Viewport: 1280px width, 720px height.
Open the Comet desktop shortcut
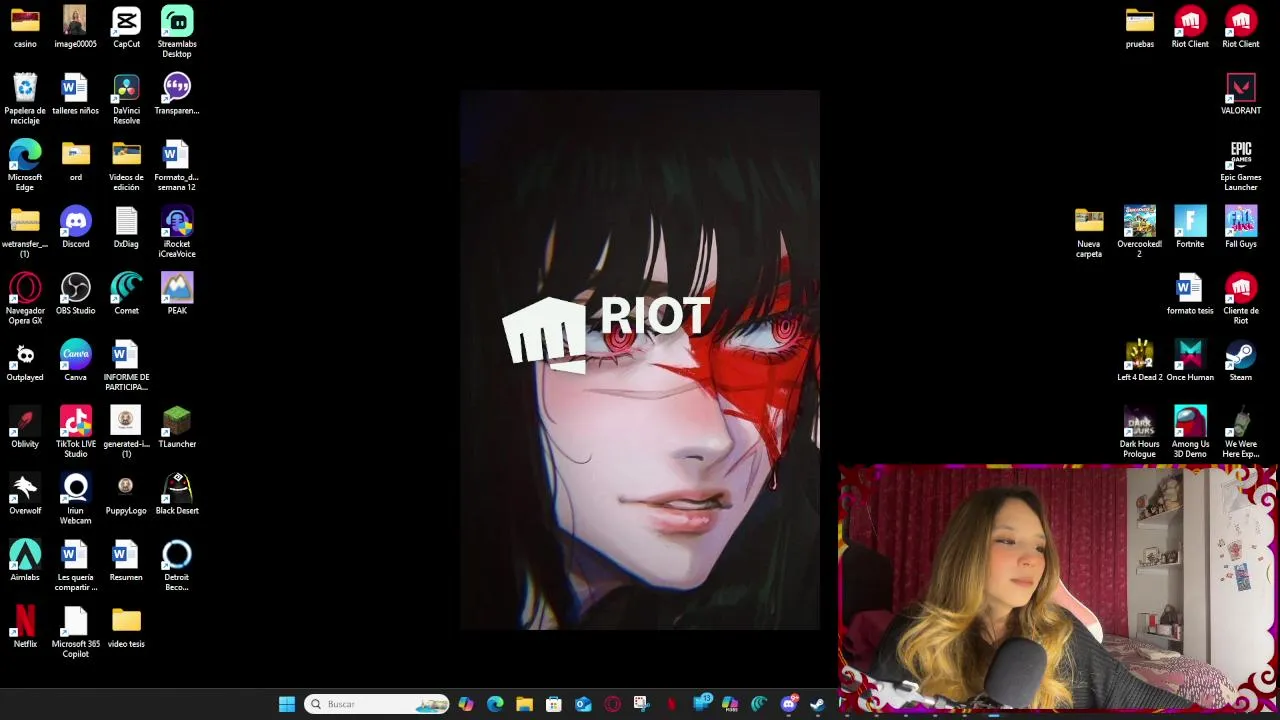[x=126, y=294]
